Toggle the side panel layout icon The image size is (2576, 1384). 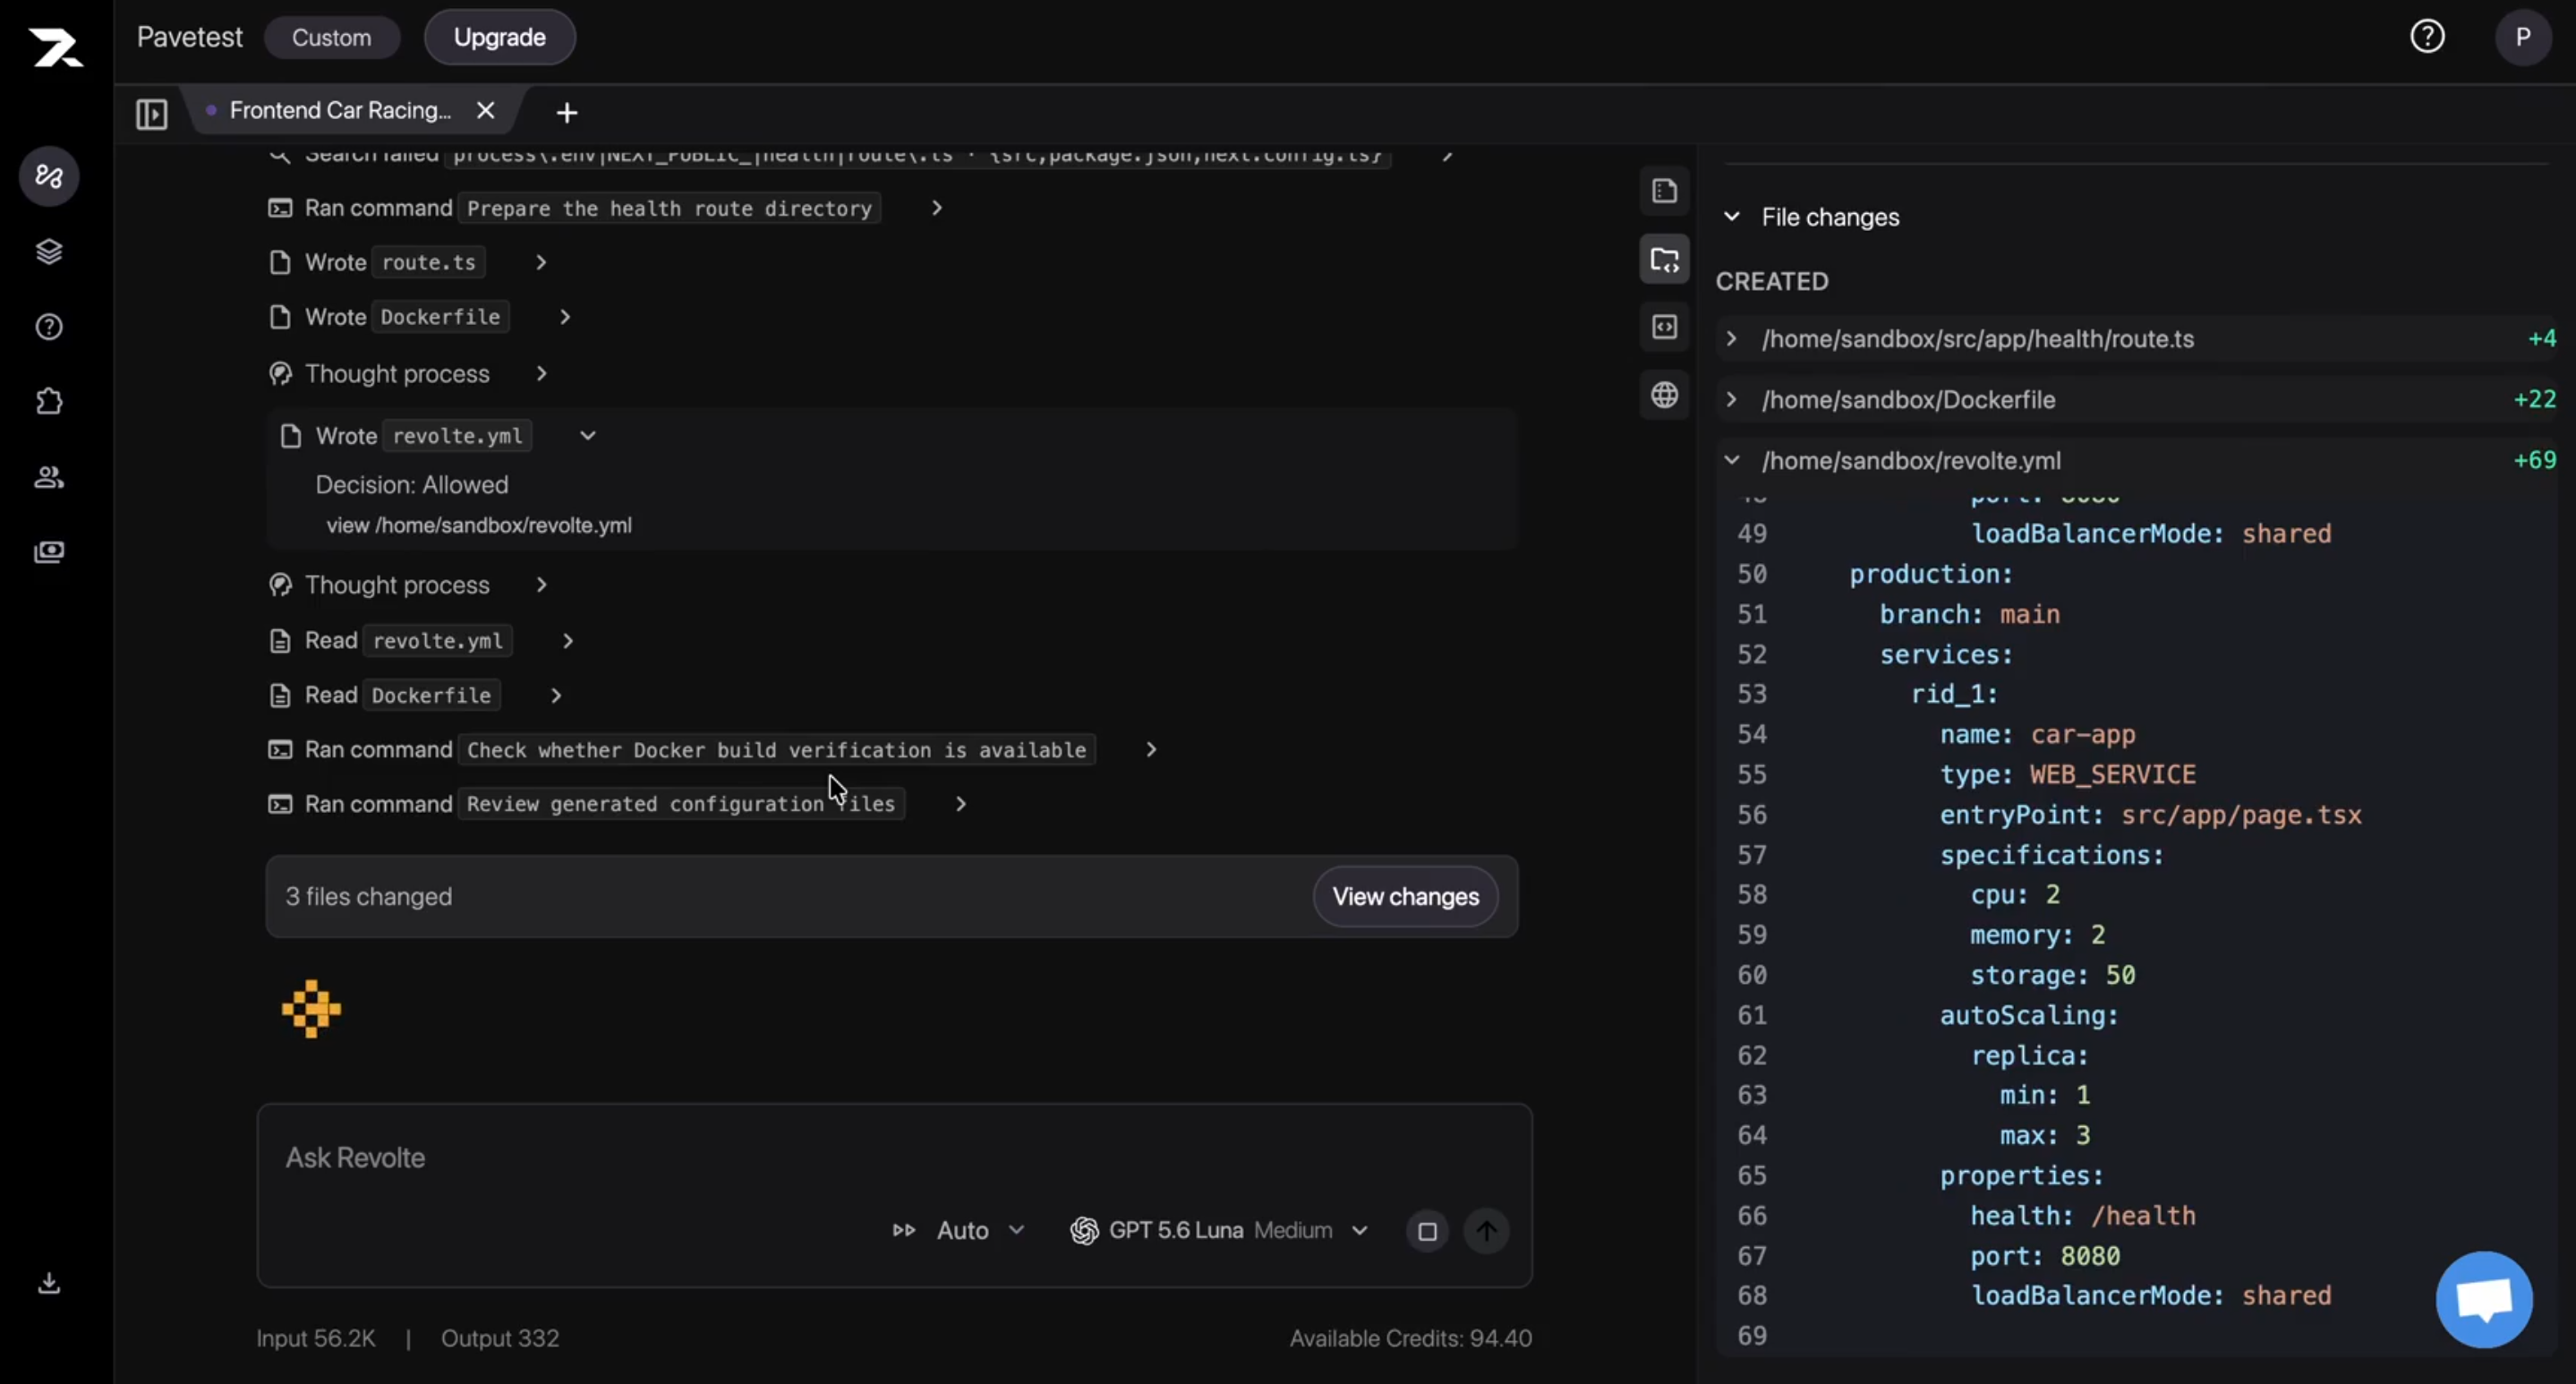tap(152, 113)
